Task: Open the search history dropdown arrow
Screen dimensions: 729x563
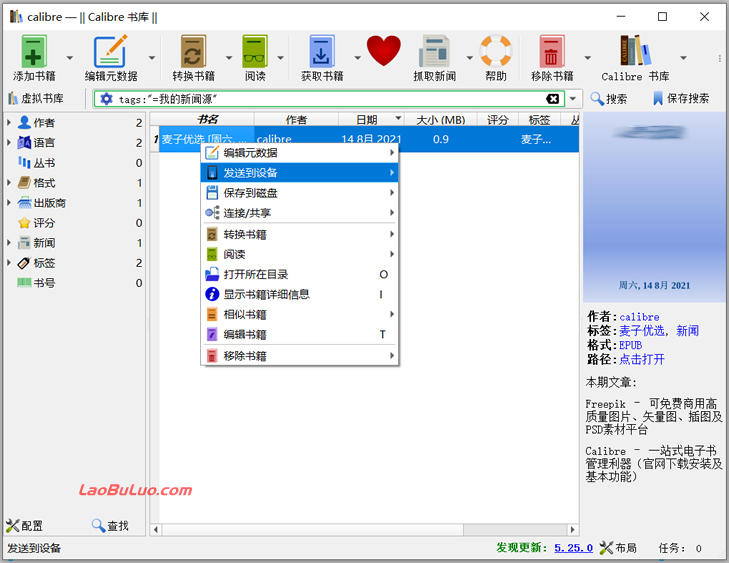Action: pyautogui.click(x=573, y=99)
